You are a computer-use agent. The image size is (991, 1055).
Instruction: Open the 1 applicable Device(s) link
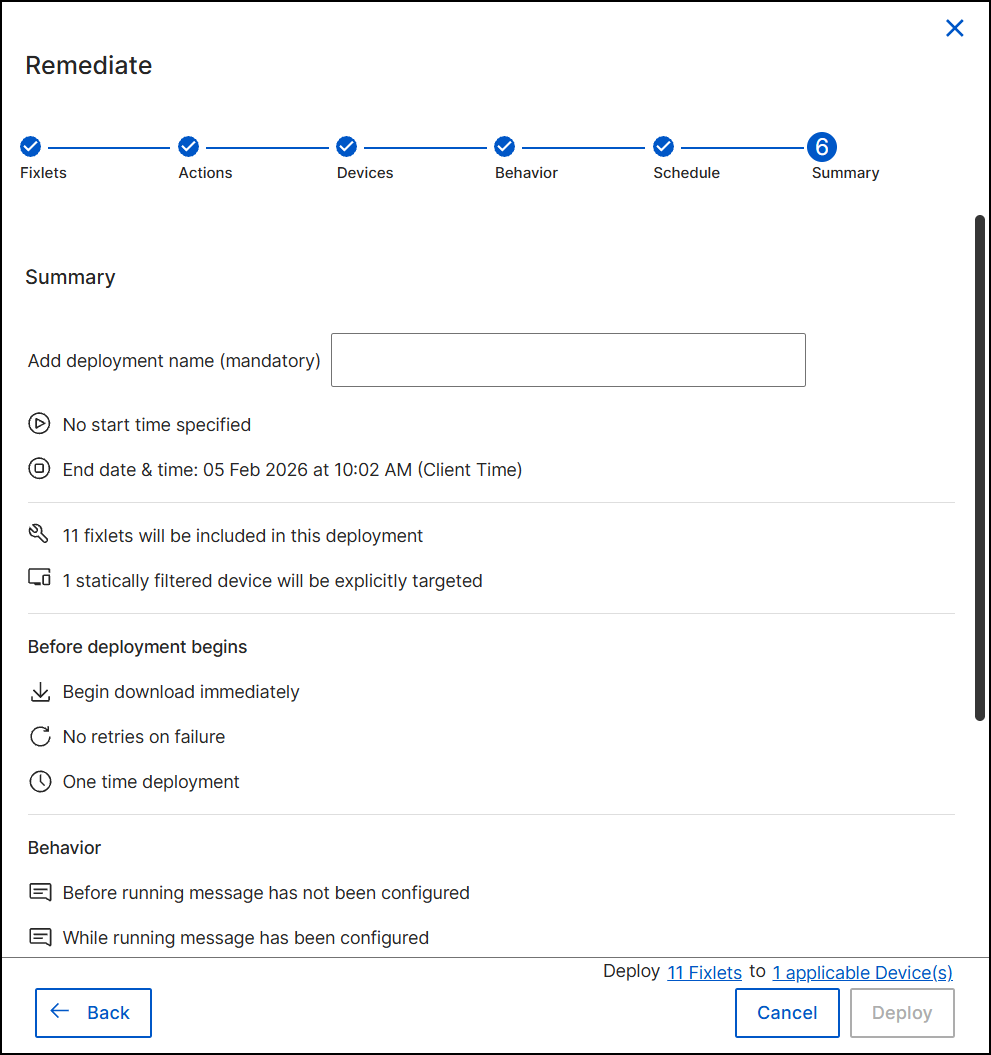pos(862,972)
